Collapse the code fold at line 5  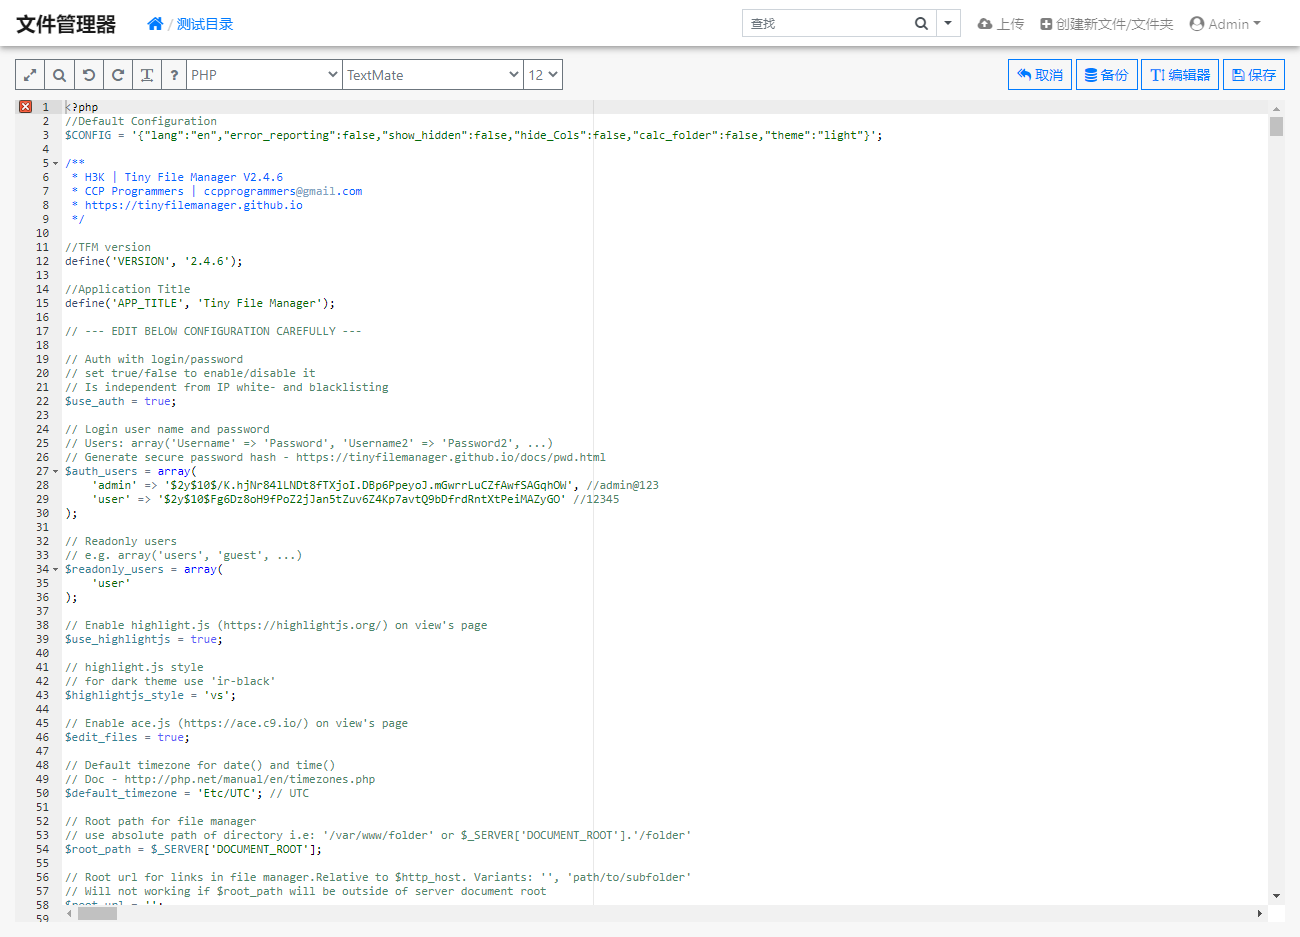[x=55, y=163]
